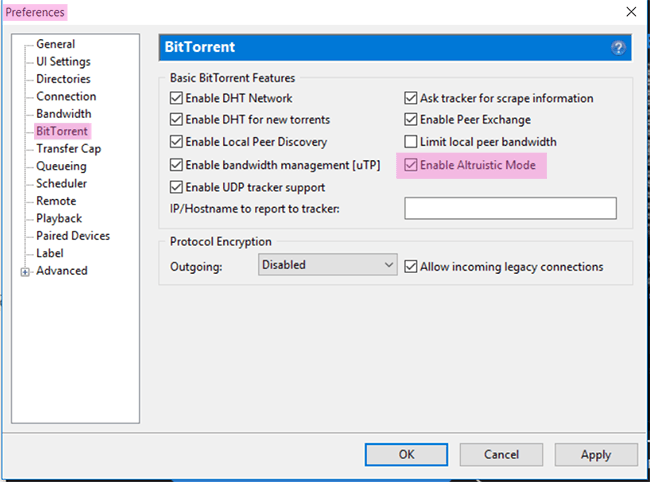Toggle Enable Peer Exchange checkbox
This screenshot has width=650, height=482.
tap(410, 119)
